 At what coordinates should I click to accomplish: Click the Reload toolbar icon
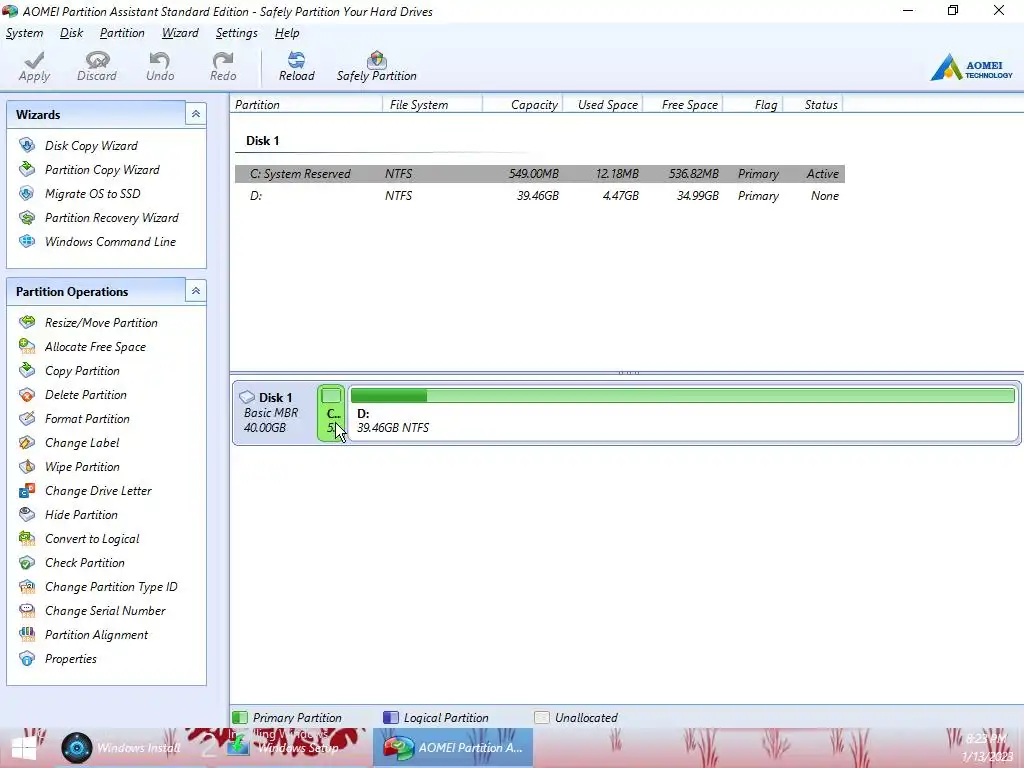click(296, 60)
